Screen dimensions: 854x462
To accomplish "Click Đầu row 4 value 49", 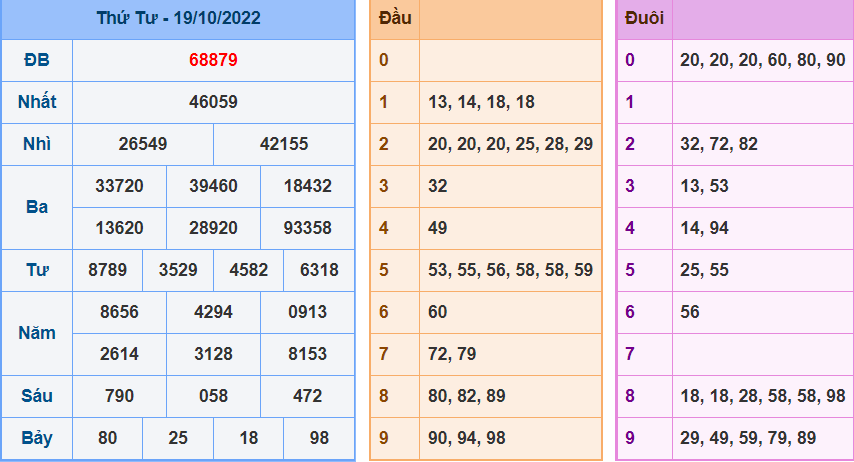I will click(437, 228).
